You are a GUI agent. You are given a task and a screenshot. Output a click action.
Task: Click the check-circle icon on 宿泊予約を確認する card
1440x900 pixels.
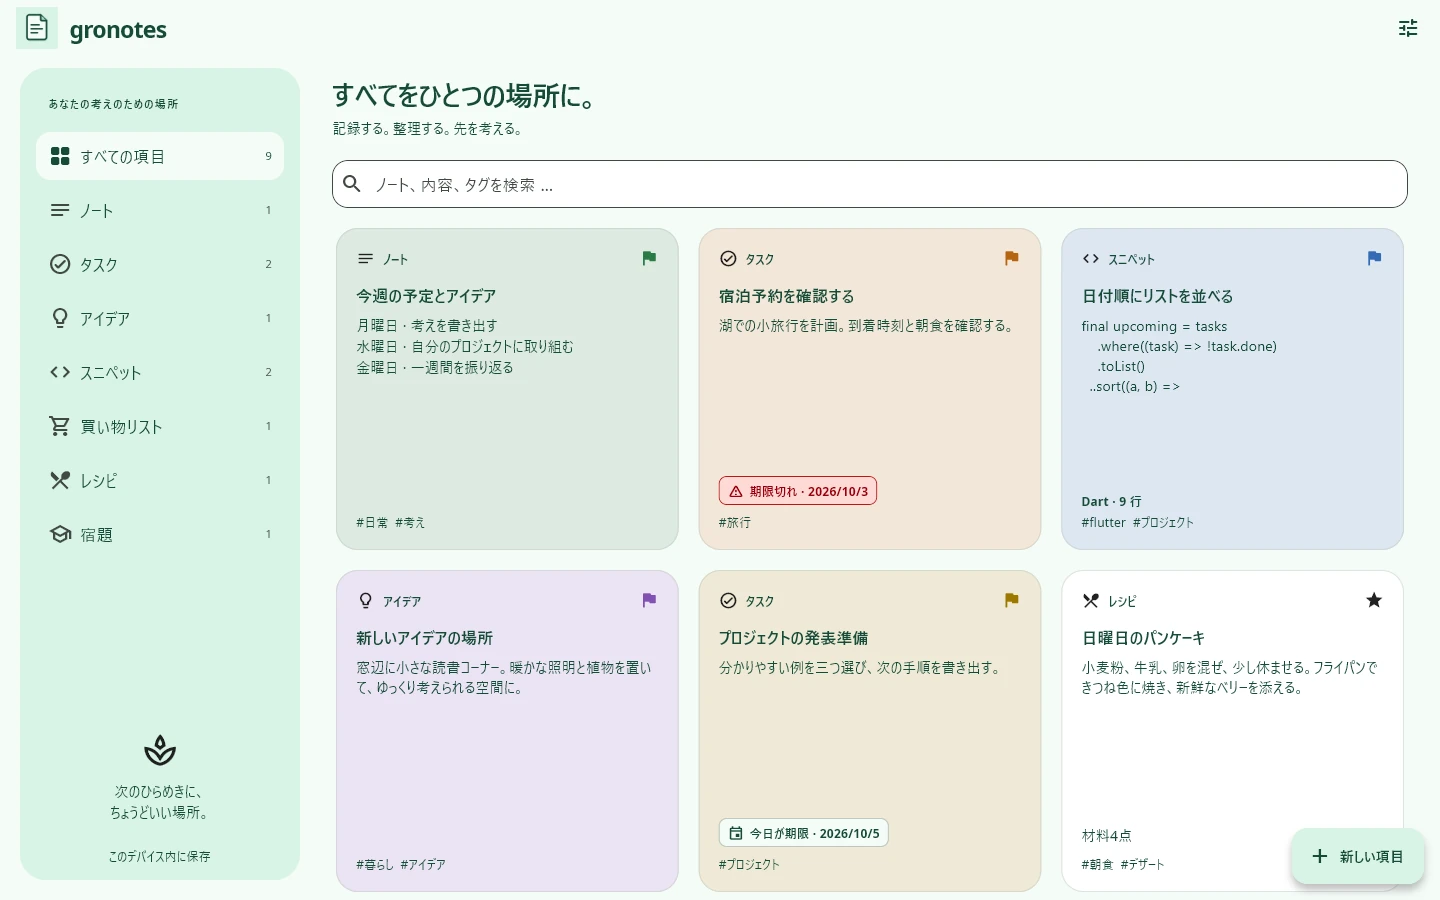pos(728,259)
